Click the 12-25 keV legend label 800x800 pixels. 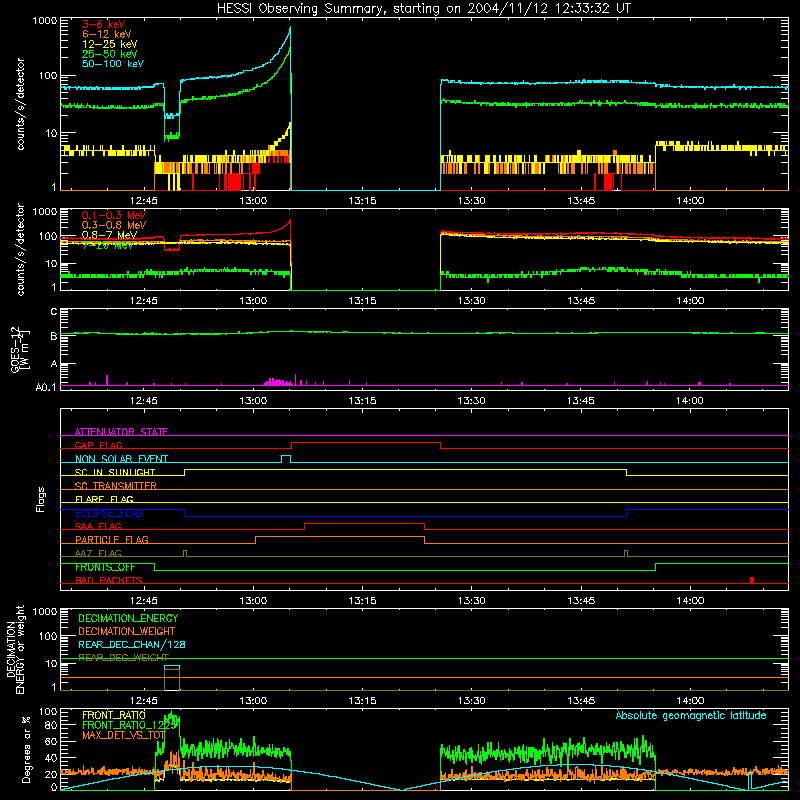point(110,44)
